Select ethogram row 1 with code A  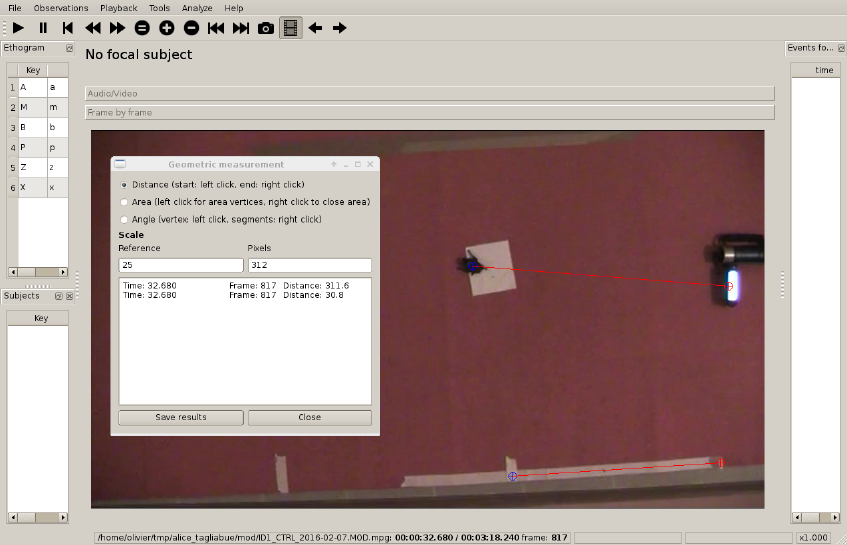pyautogui.click(x=38, y=88)
